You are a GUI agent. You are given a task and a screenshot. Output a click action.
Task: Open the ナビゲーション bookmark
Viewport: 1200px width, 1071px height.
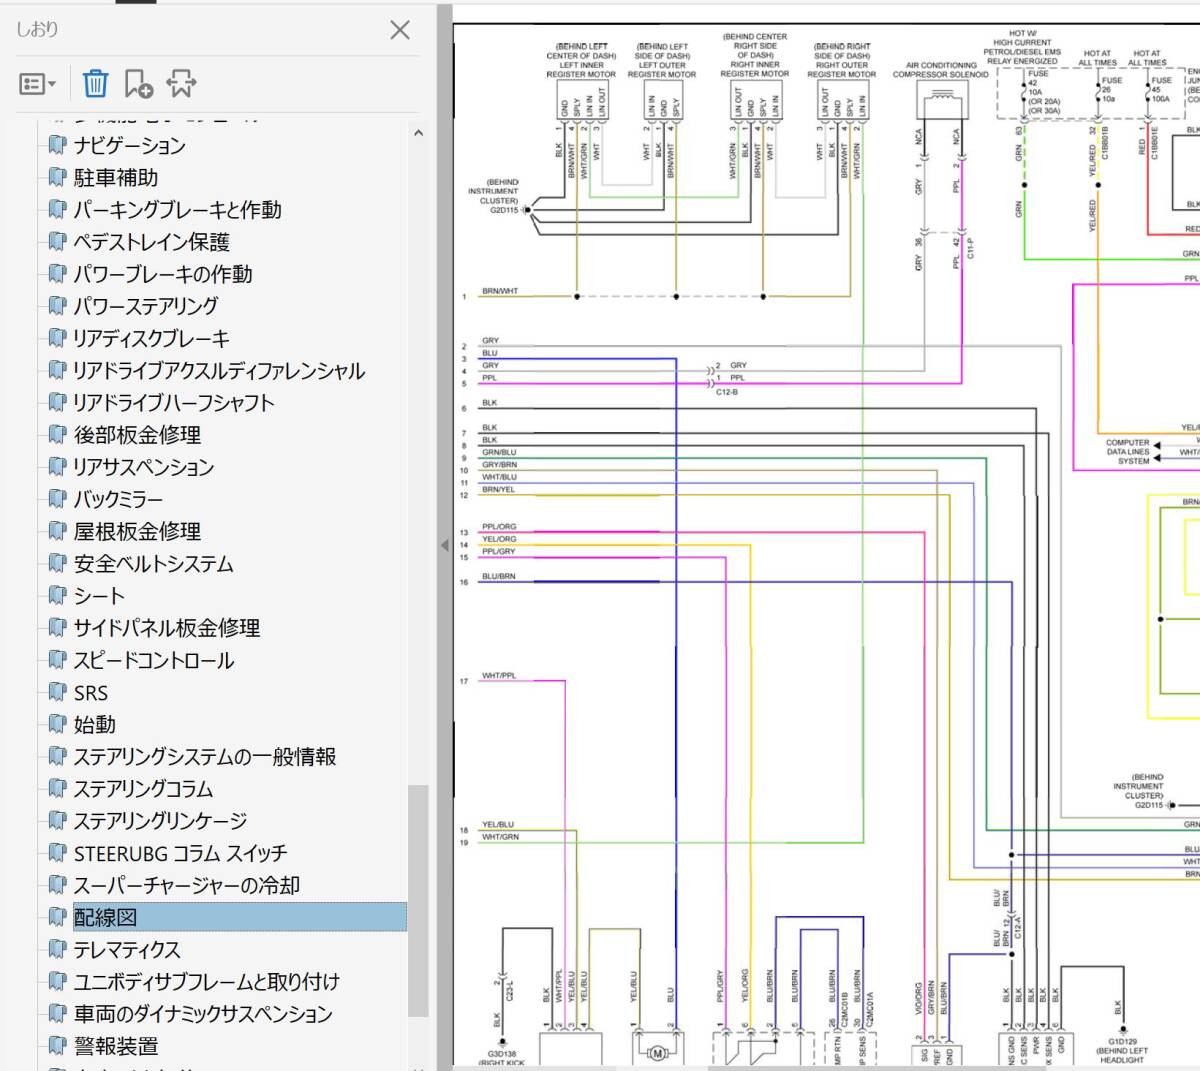[130, 146]
